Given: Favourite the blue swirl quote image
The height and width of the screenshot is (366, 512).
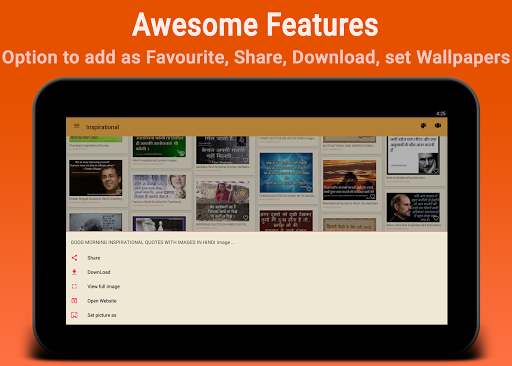Looking at the screenshot, I should point(309,189).
